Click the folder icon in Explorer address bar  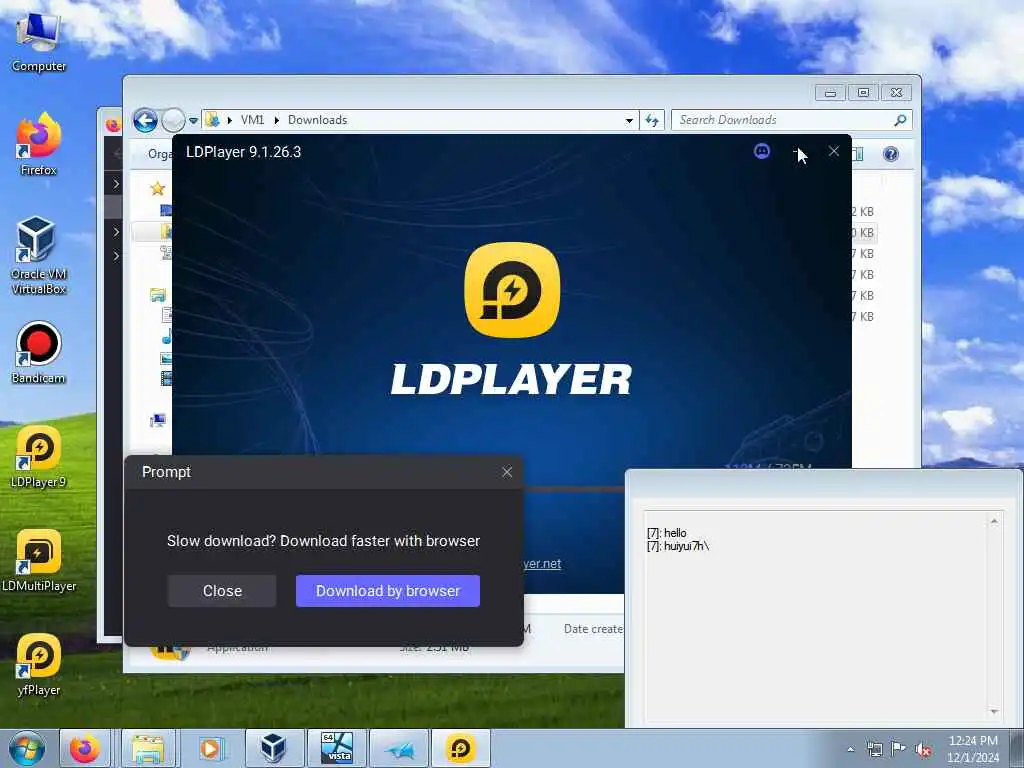coord(212,120)
